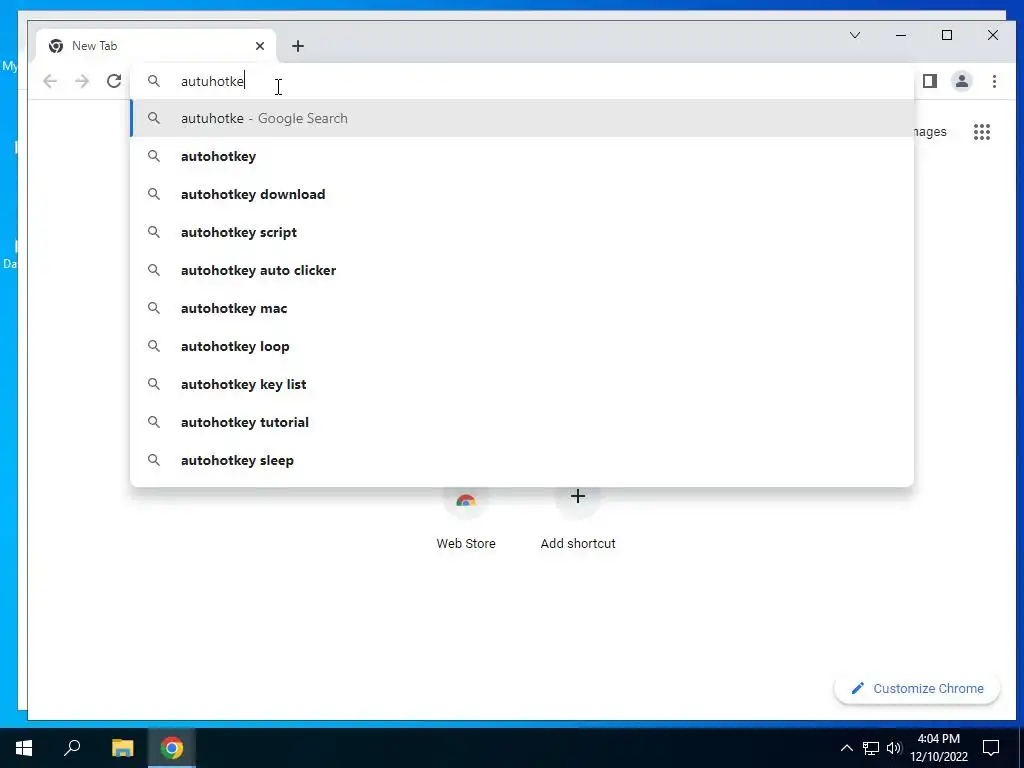Screen dimensions: 1024x768
Task: Open the volume speaker tray icon
Action: coord(894,748)
